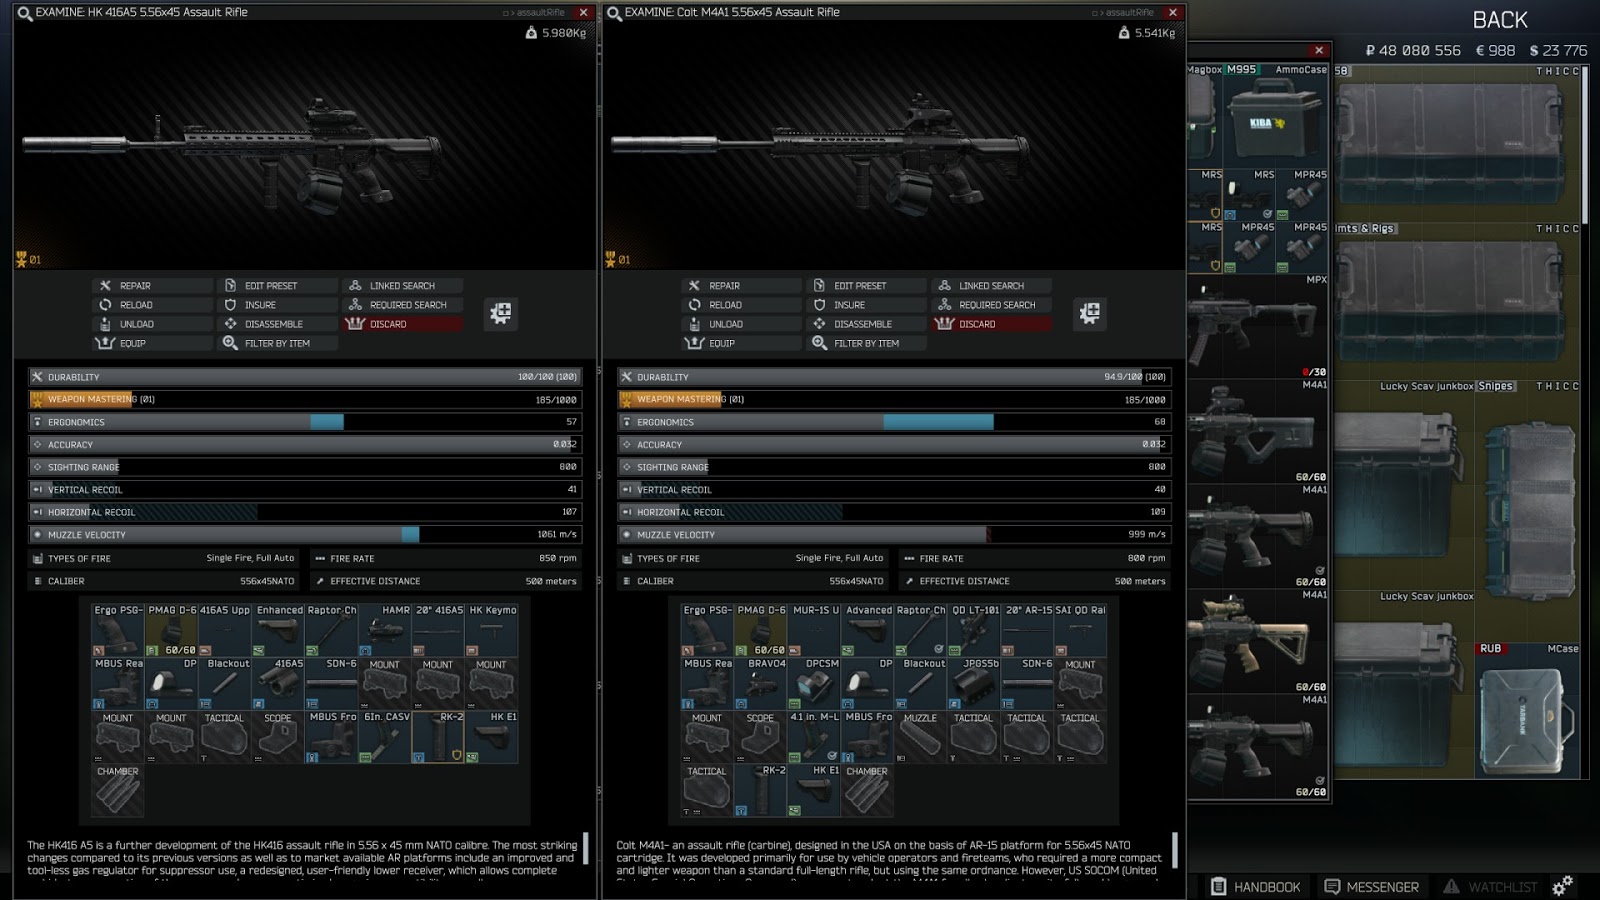Click the DPCSM sight slot on Colt M4A1
The width and height of the screenshot is (1600, 900).
(x=814, y=684)
